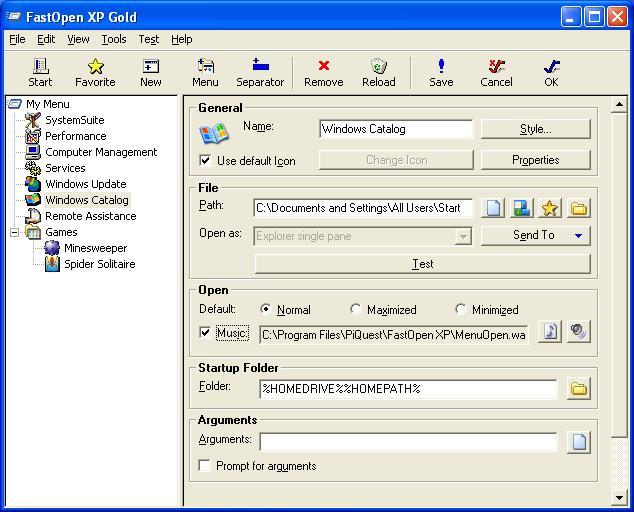
Task: Click the Cancel toolbar icon
Action: click(x=496, y=73)
